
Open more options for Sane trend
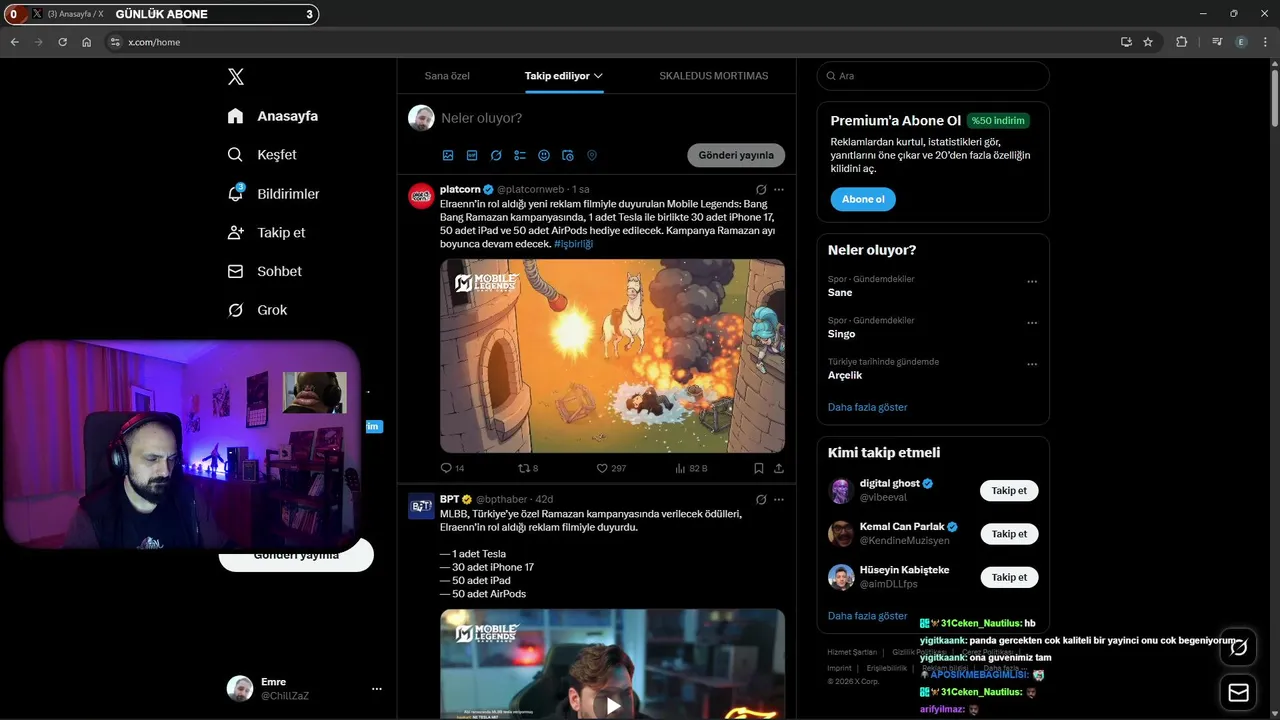pos(1032,282)
